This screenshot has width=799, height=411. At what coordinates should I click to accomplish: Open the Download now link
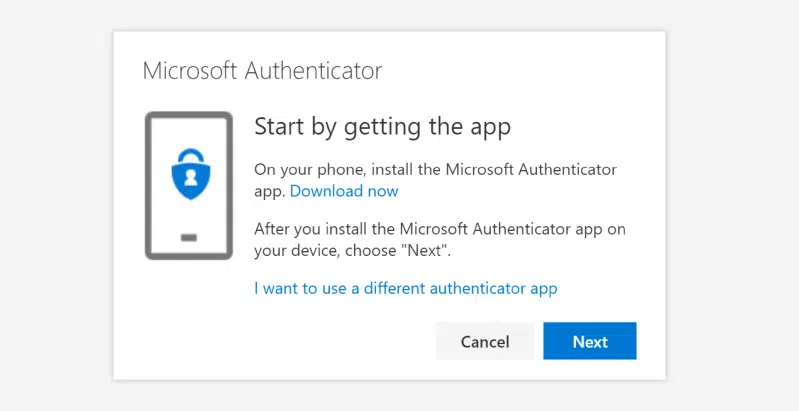(344, 191)
